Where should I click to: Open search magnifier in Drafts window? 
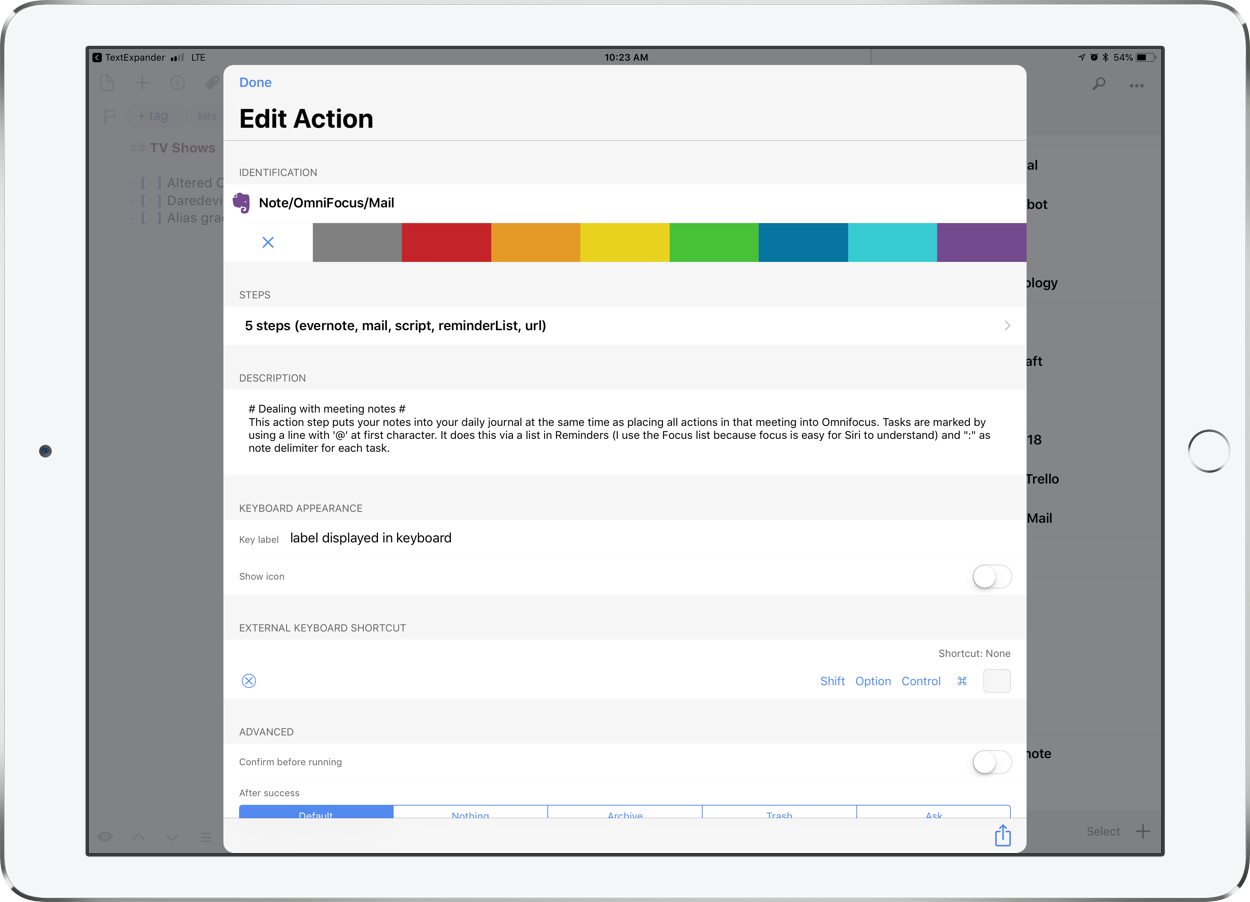point(1099,85)
